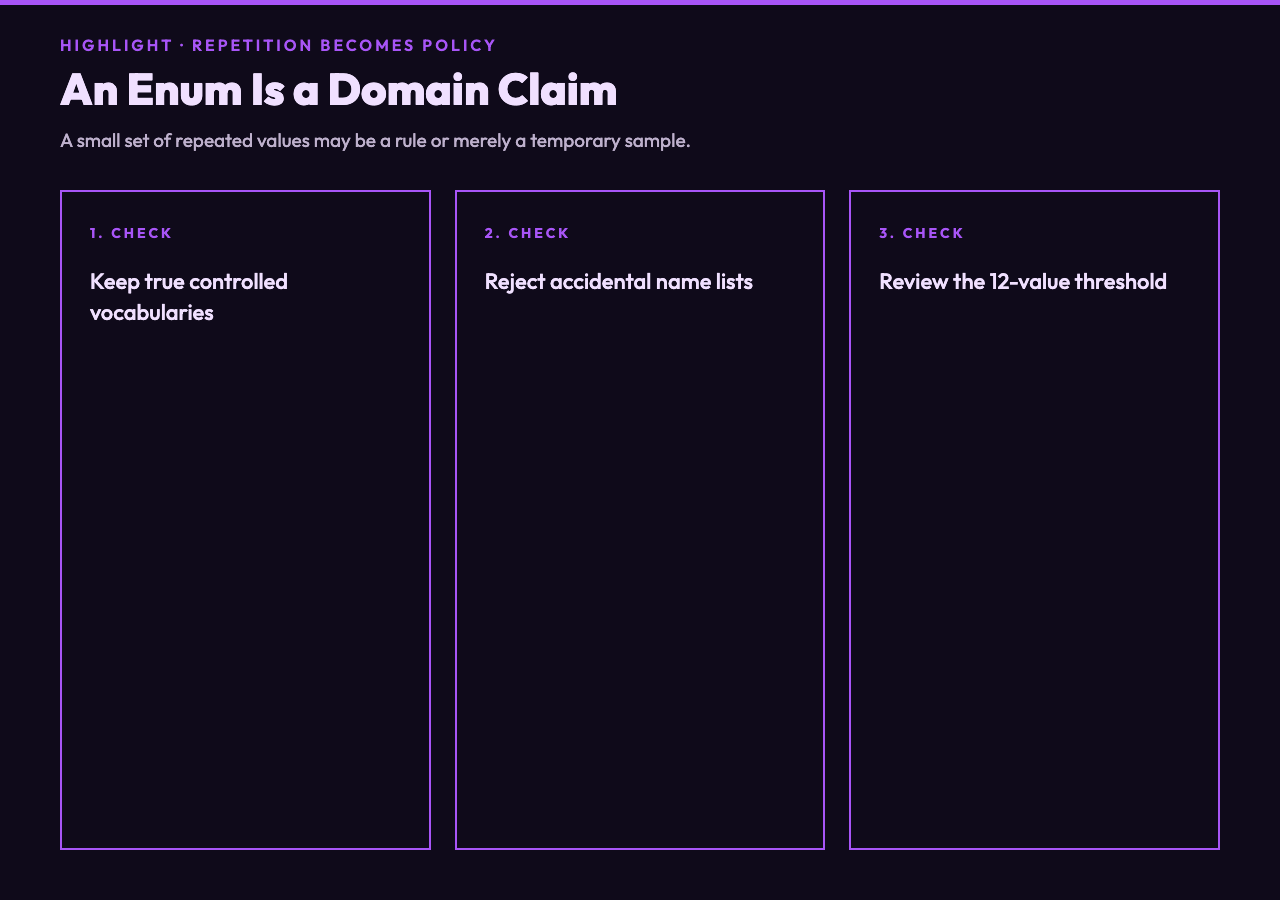Select the 'An Enum Is a Domain Claim' heading

click(x=338, y=89)
